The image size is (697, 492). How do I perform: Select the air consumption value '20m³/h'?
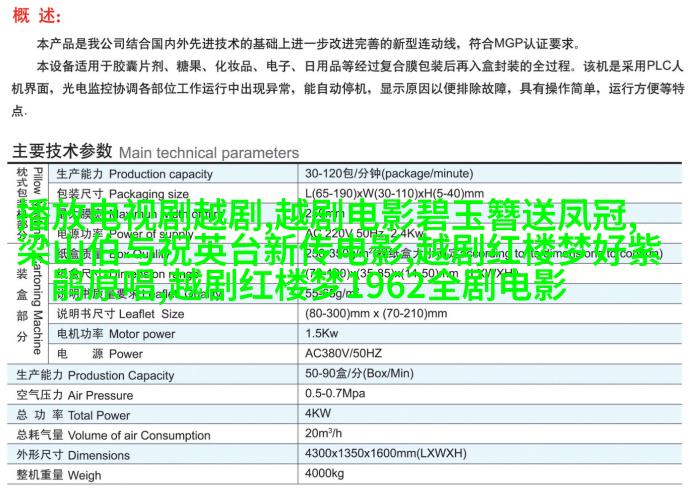[323, 433]
